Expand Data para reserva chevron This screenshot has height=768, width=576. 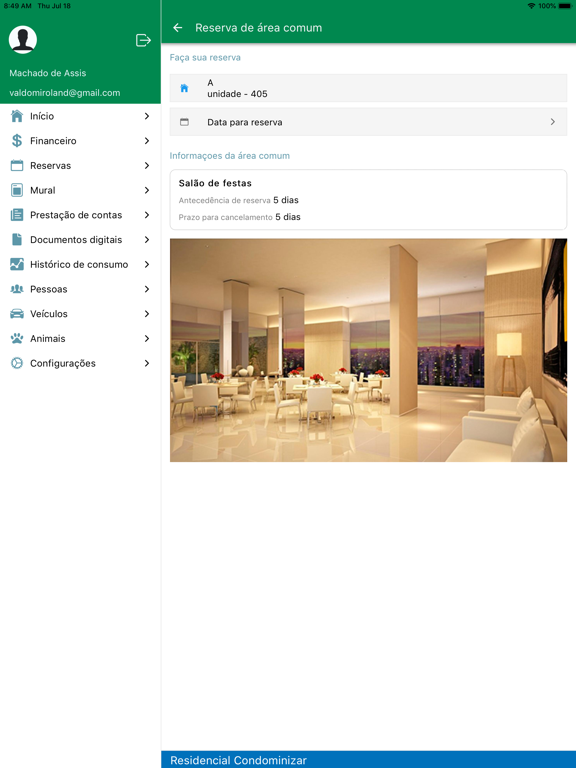tap(552, 122)
